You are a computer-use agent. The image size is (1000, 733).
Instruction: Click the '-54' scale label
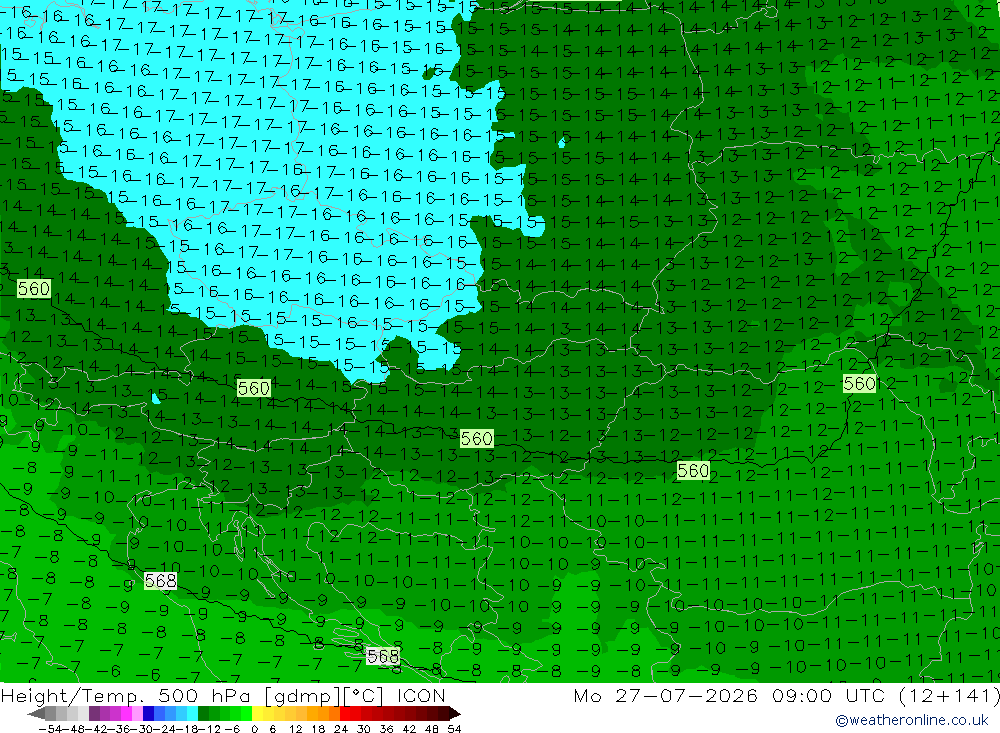50,729
